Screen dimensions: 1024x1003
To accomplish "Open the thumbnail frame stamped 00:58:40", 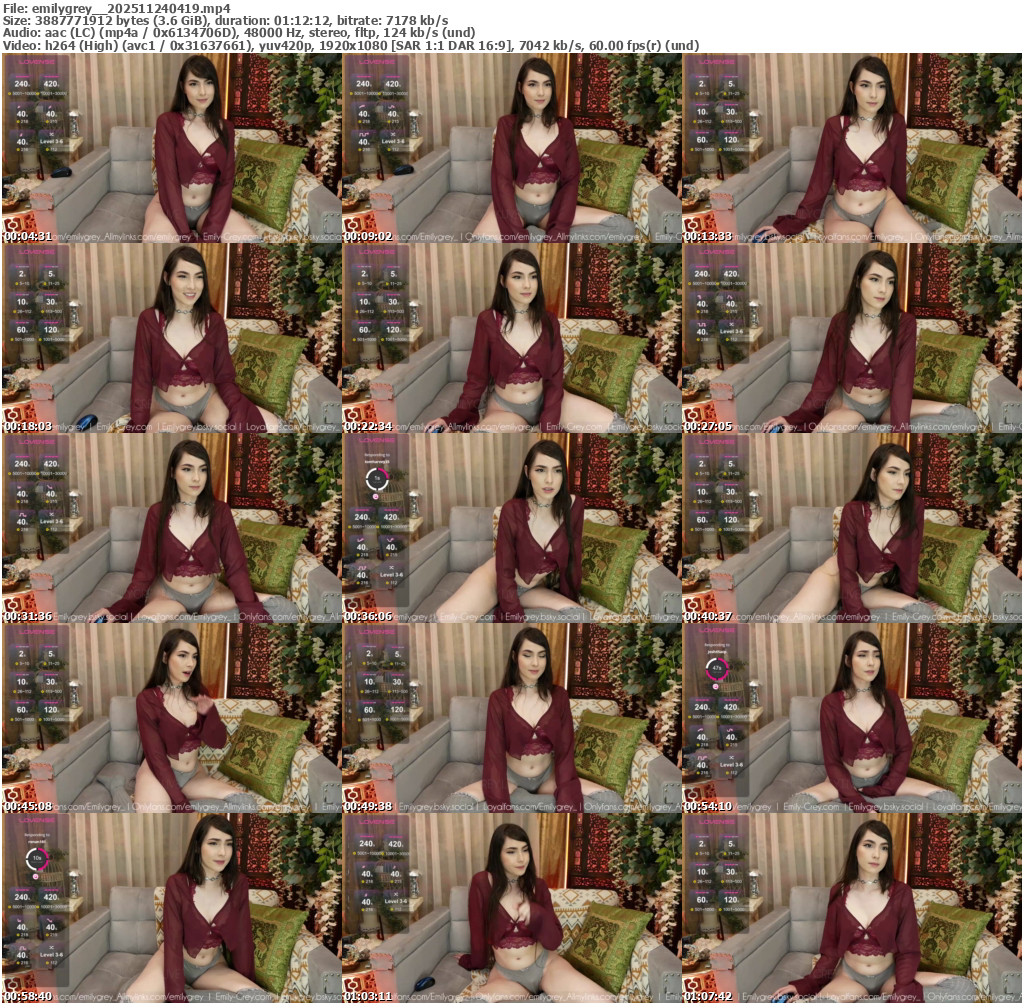I will [x=172, y=908].
